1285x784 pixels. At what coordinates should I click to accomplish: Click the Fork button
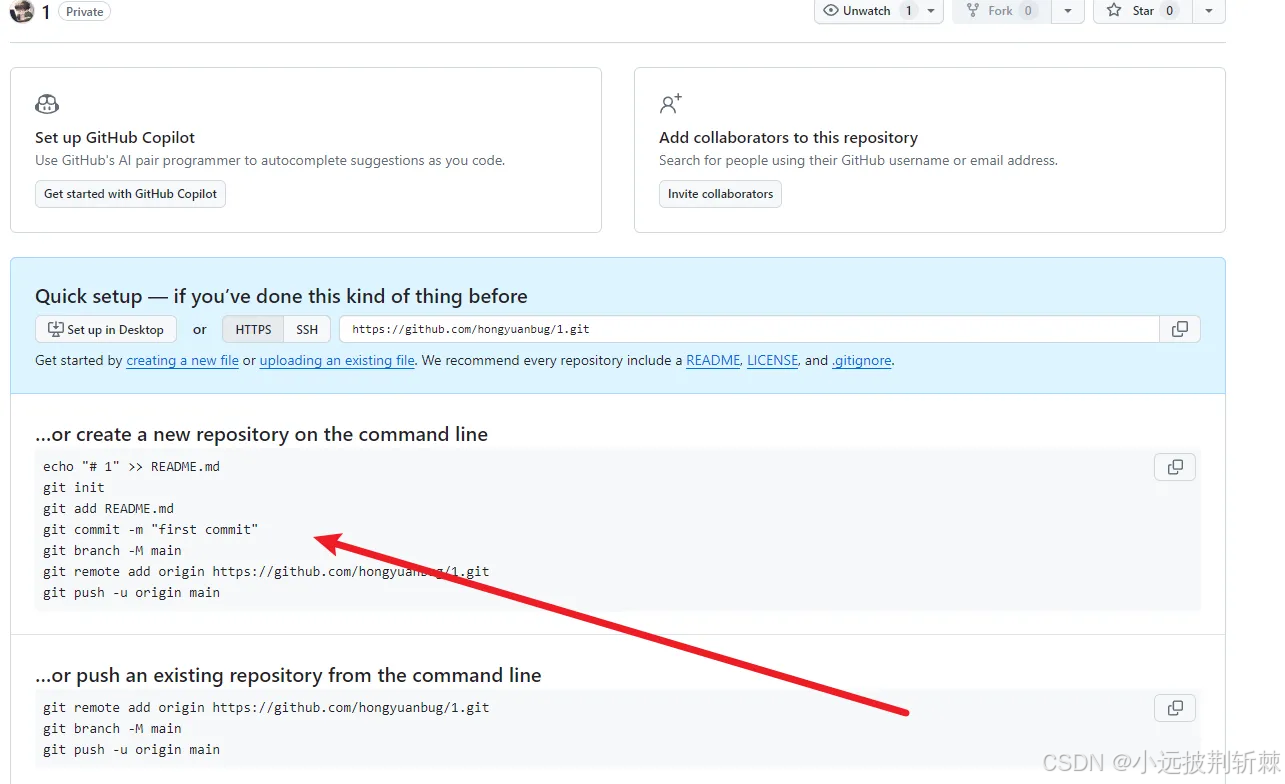tap(1000, 11)
